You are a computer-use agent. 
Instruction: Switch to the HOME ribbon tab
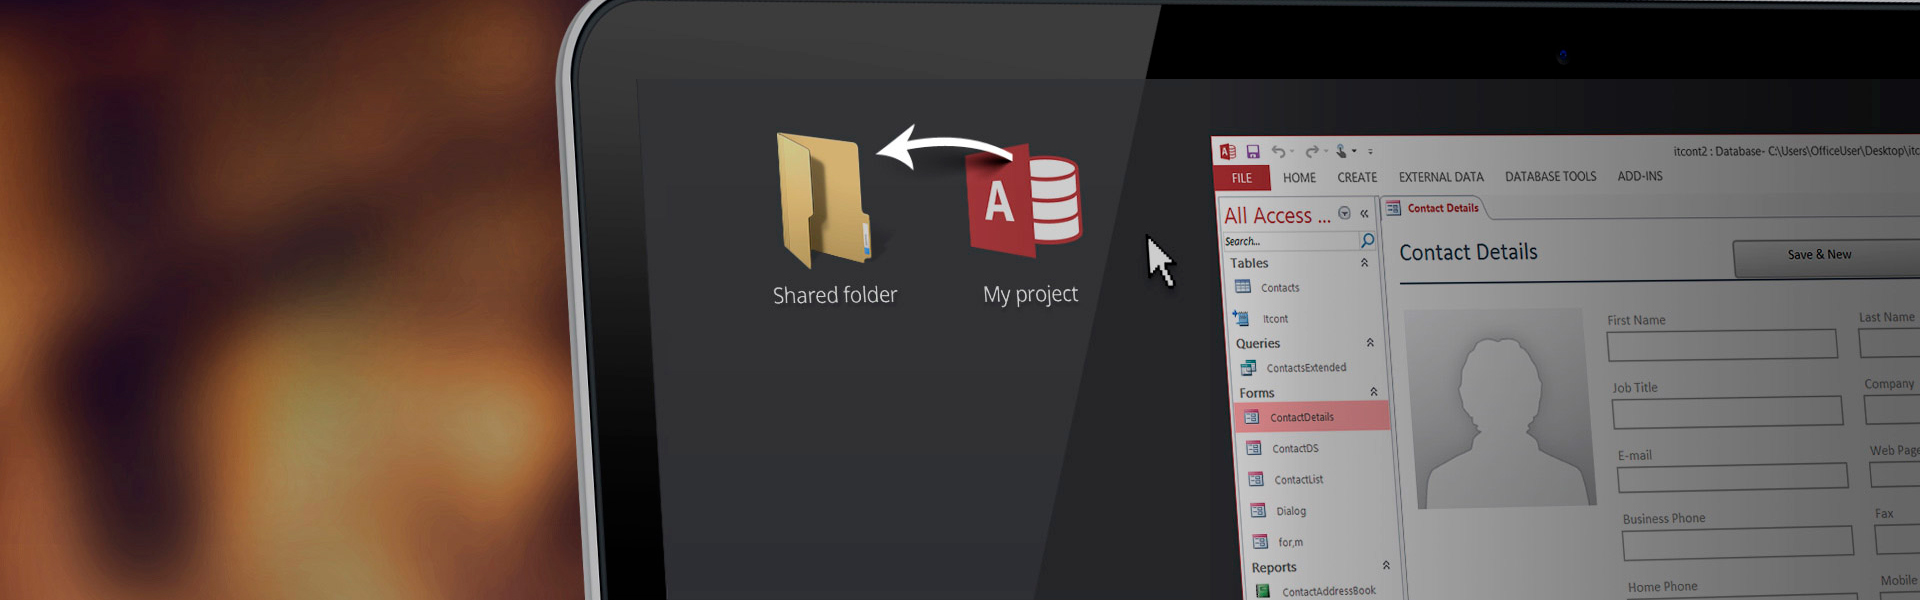[1300, 178]
